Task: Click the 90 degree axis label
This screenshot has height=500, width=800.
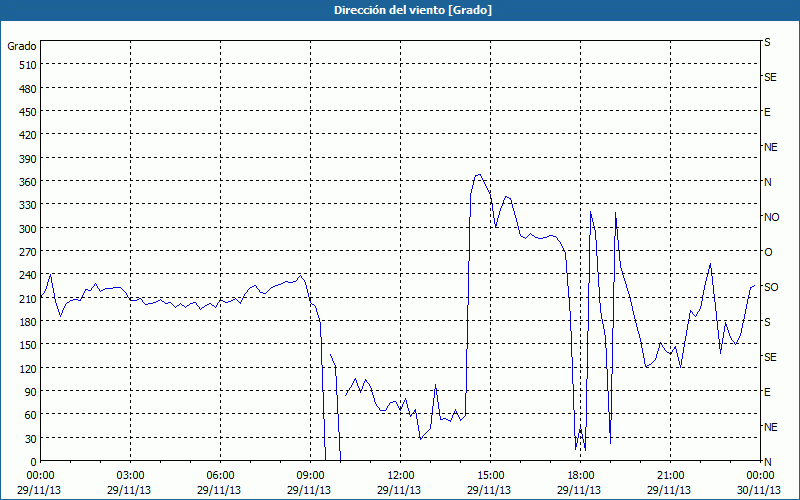Action: [x=31, y=392]
